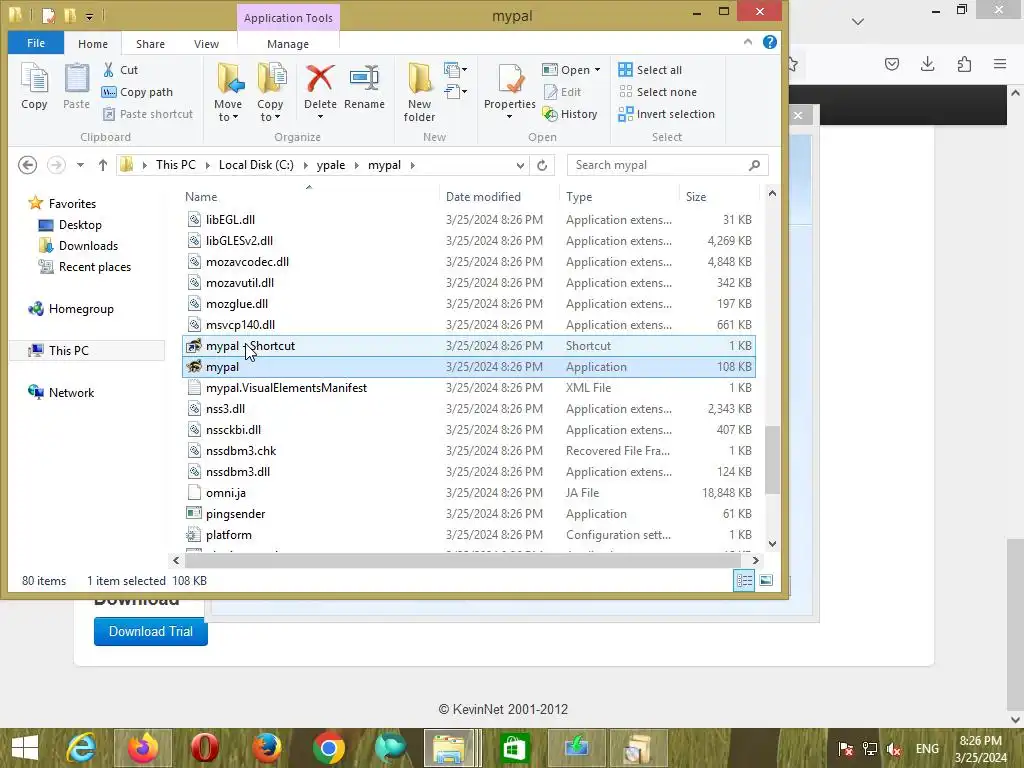Open the Move to folder menu

[228, 92]
